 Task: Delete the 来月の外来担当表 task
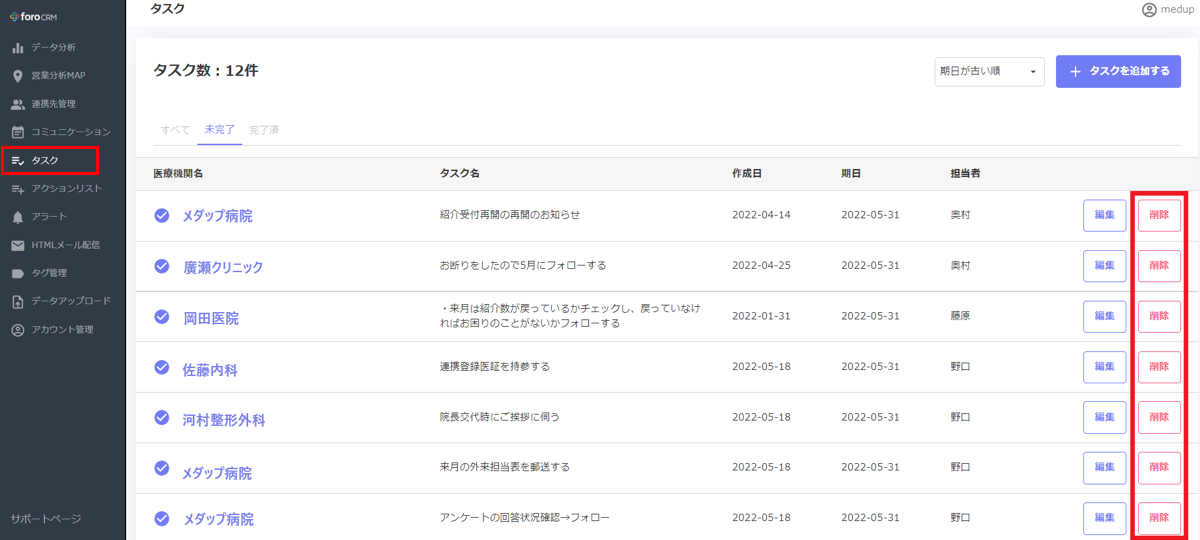point(1159,467)
